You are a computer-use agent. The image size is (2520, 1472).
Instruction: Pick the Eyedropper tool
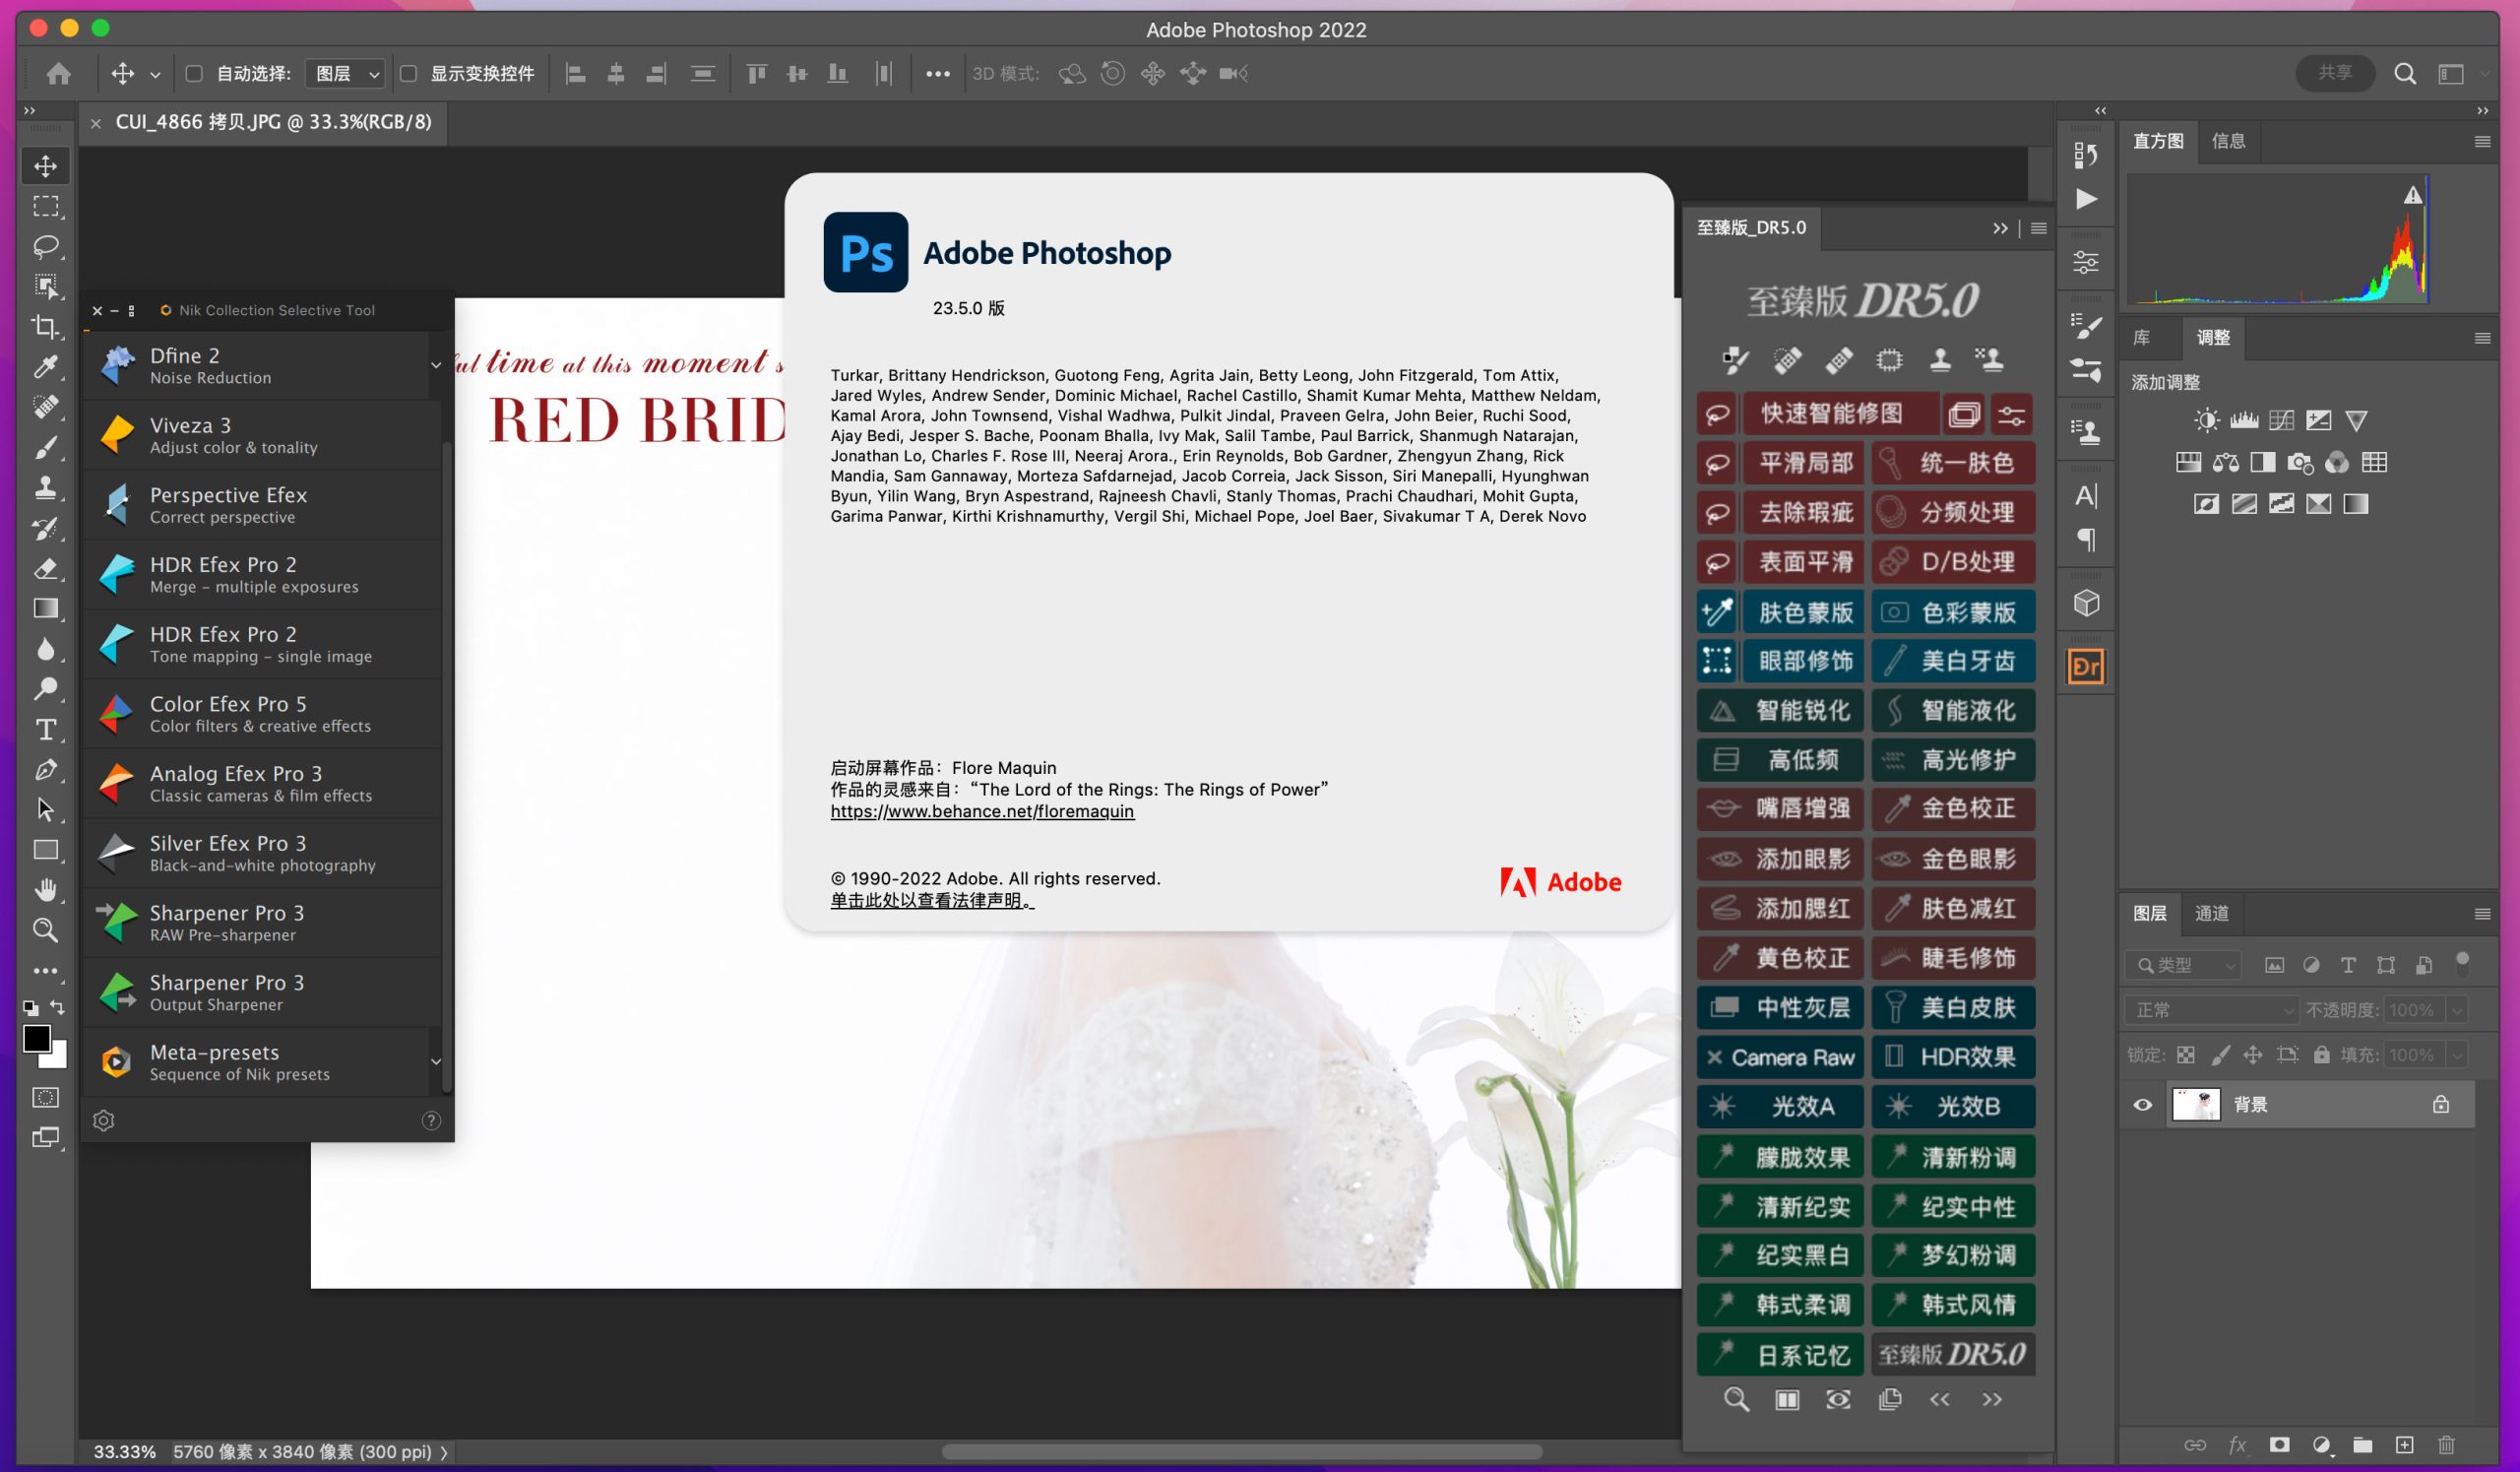coord(45,367)
